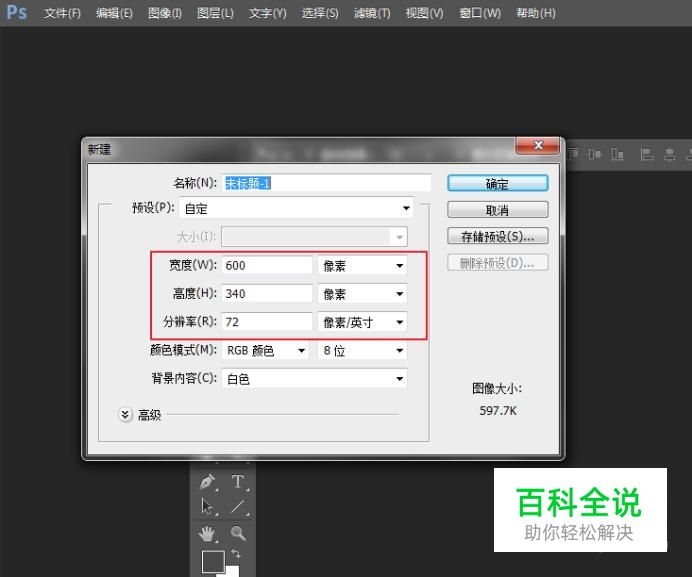Select the Line tool

pos(238,507)
